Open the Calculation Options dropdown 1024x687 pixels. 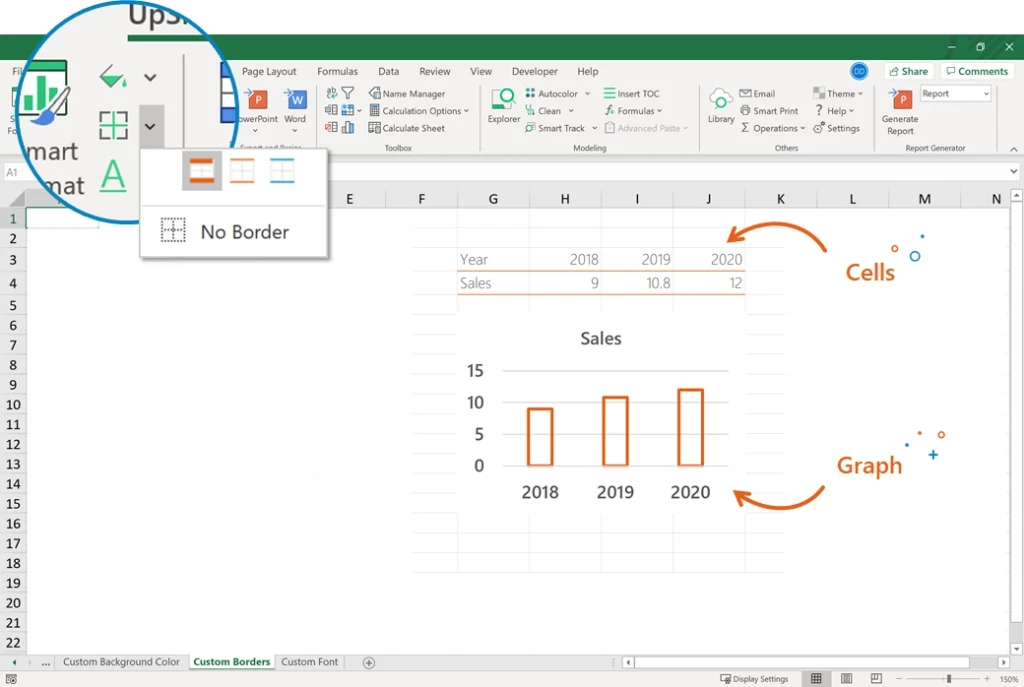(420, 110)
